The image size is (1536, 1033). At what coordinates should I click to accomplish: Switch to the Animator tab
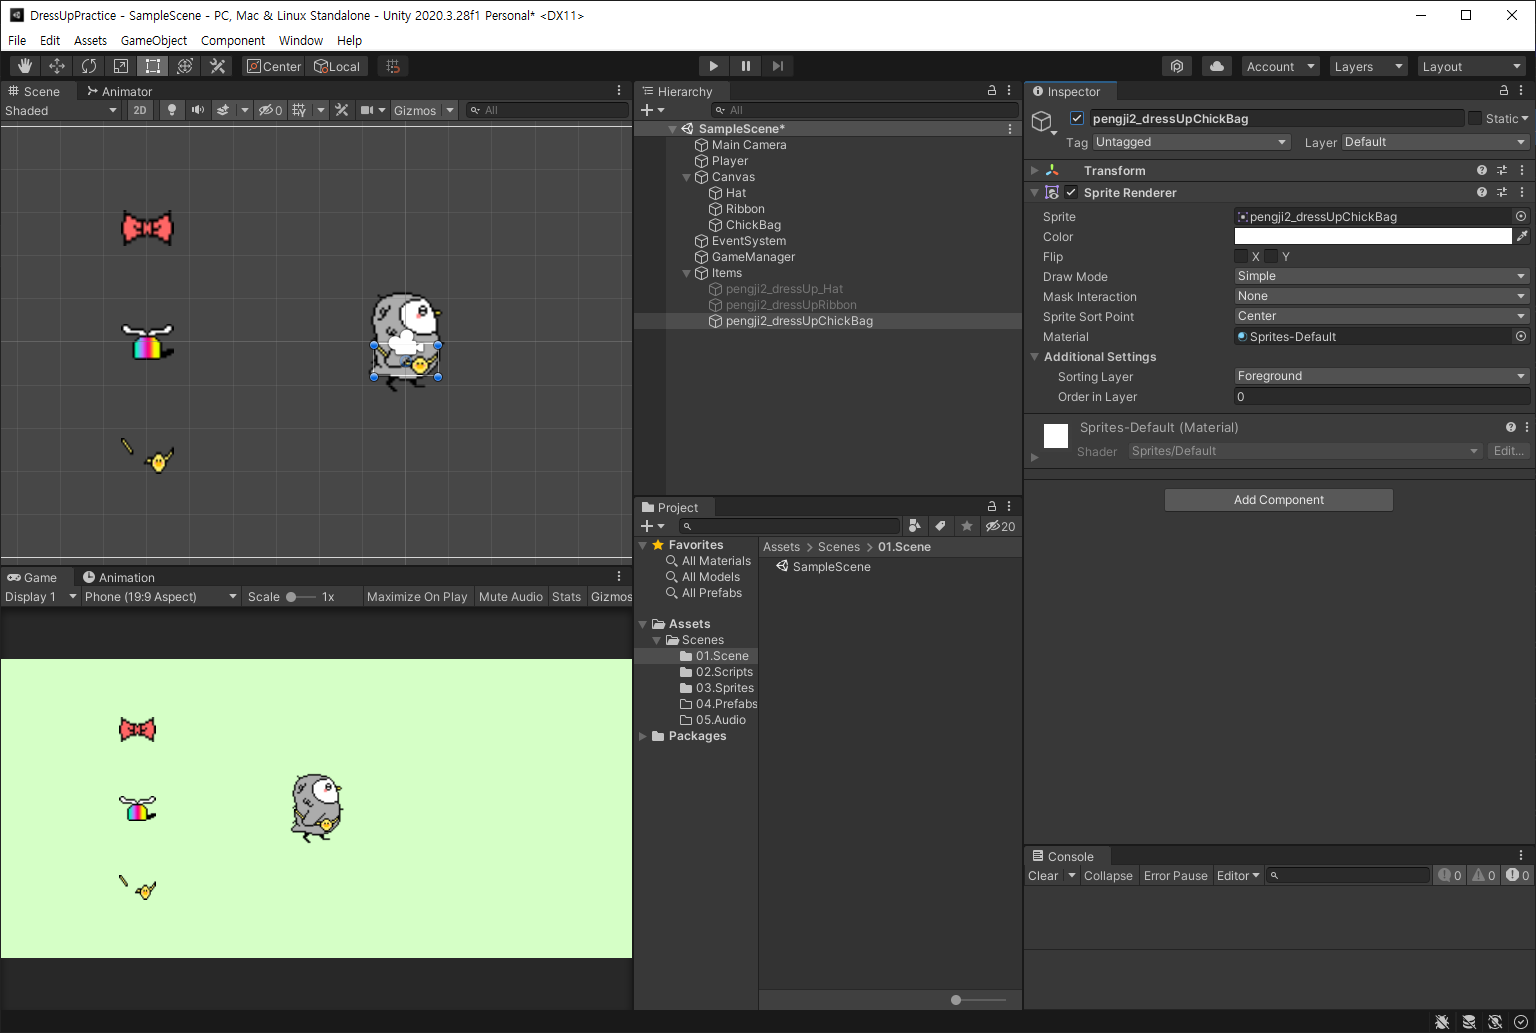click(119, 91)
